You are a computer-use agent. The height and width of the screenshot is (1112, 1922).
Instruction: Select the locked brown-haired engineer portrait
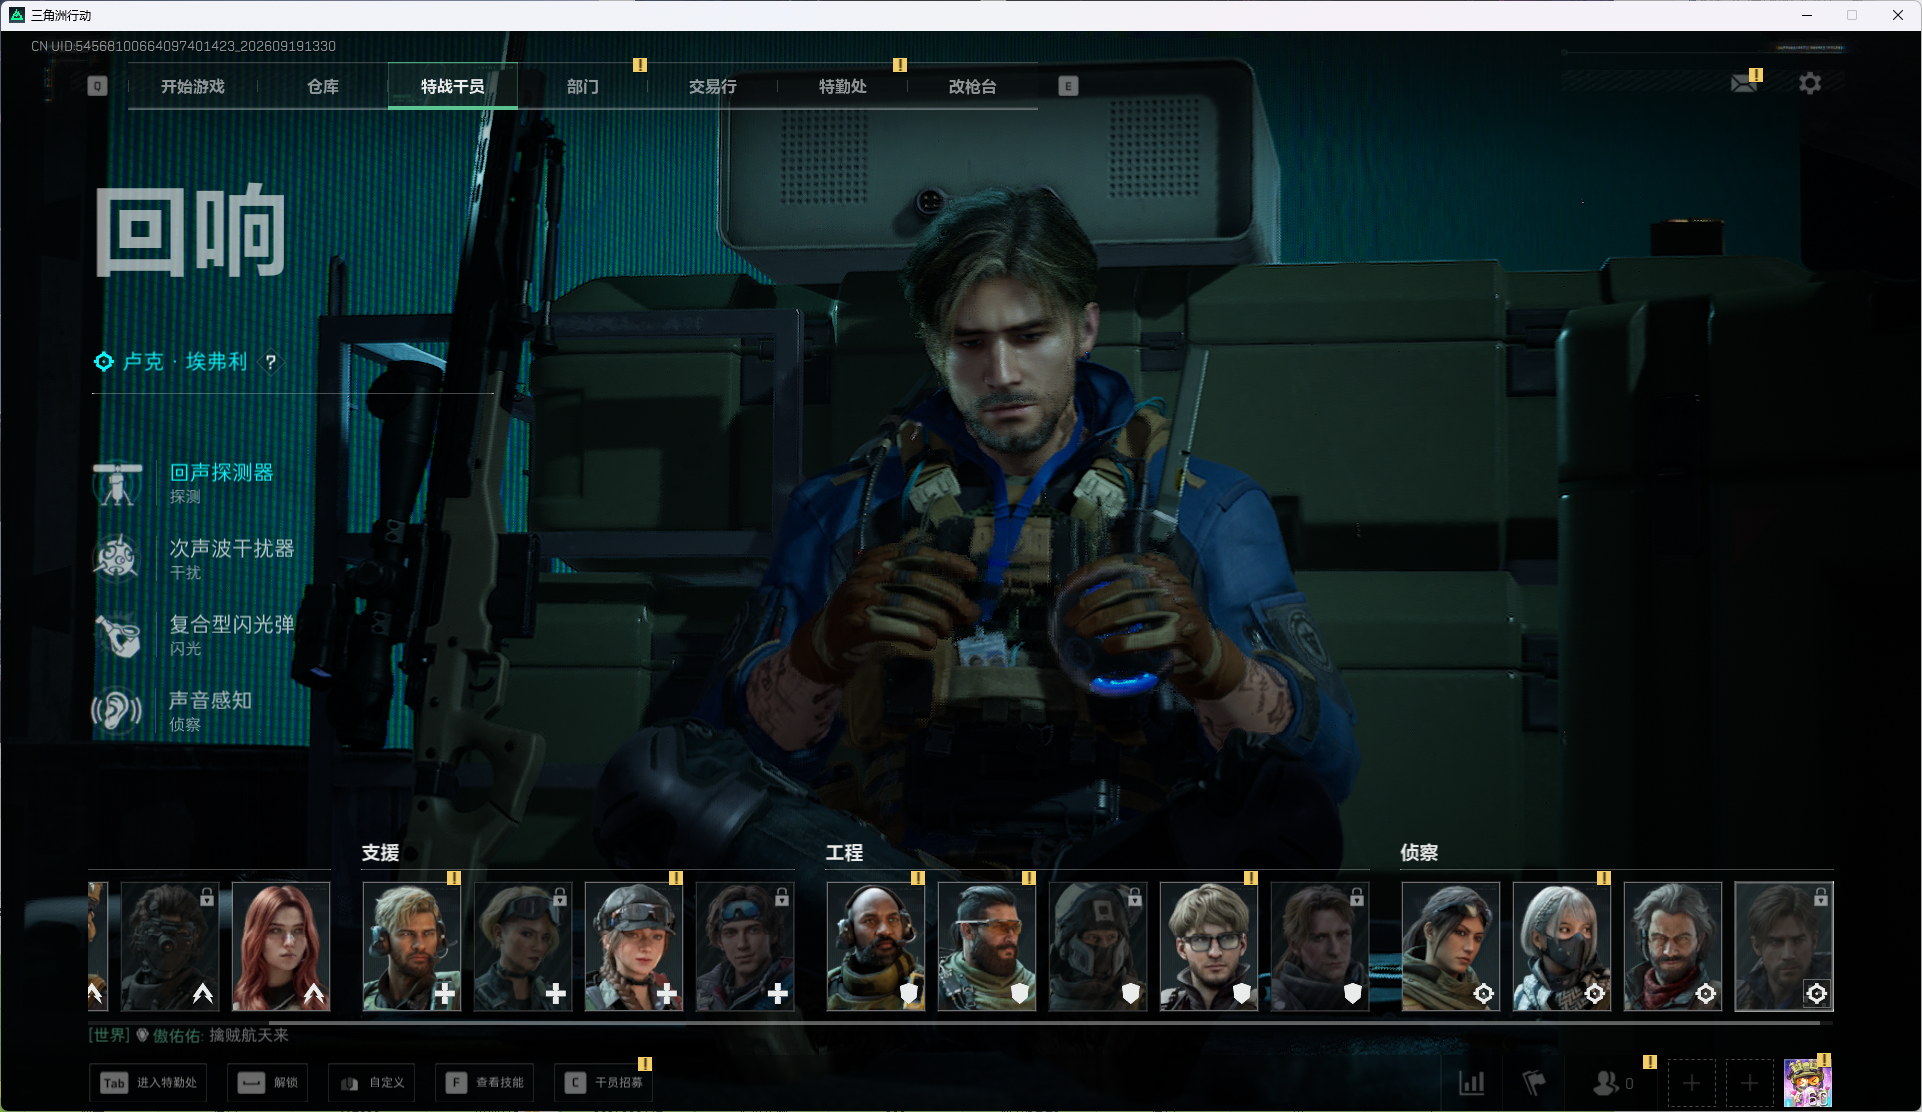coord(1320,946)
